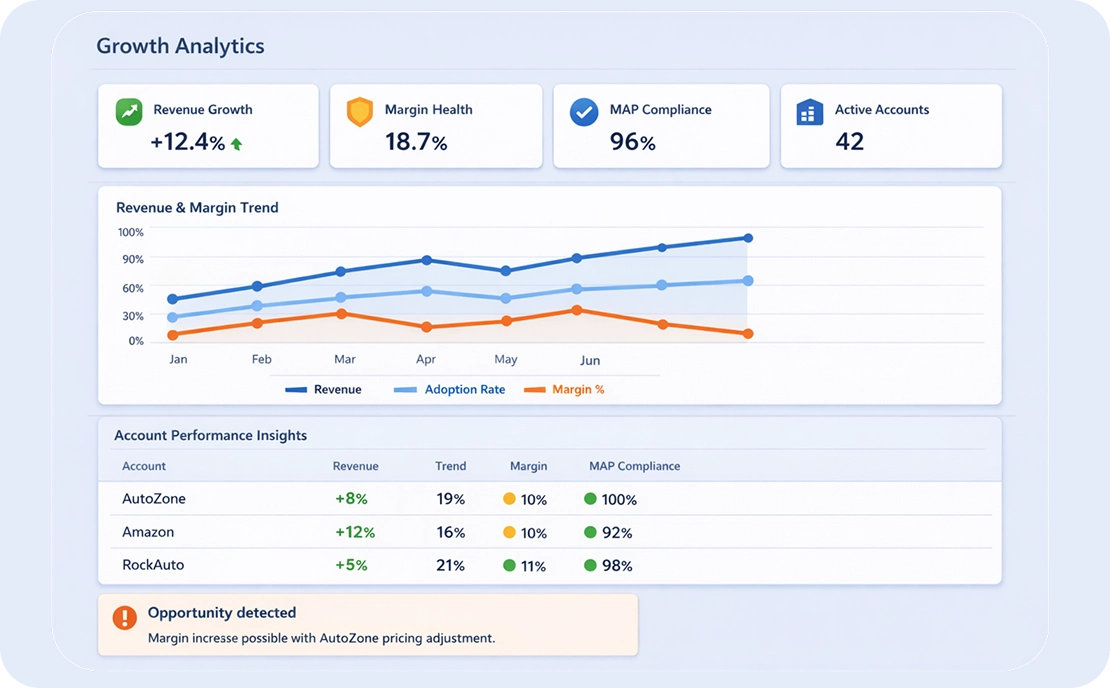Viewport: 1110px width, 688px height.
Task: Click the green up arrow beside +12.4%
Action: click(237, 144)
